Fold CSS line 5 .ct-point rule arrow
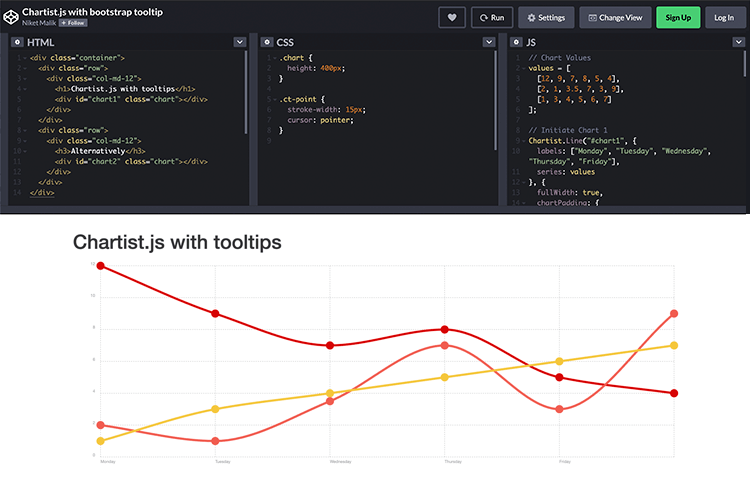The width and height of the screenshot is (750, 500). click(275, 100)
